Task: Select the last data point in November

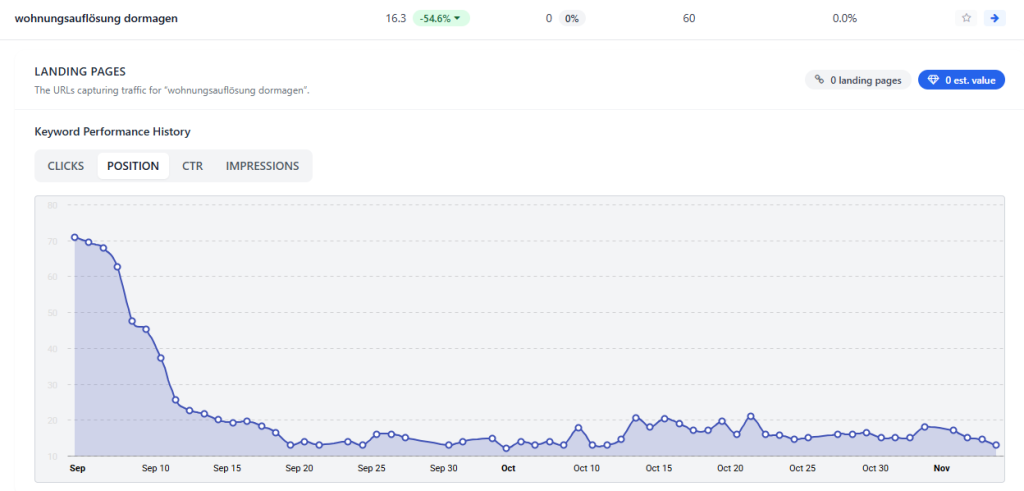Action: pos(996,446)
